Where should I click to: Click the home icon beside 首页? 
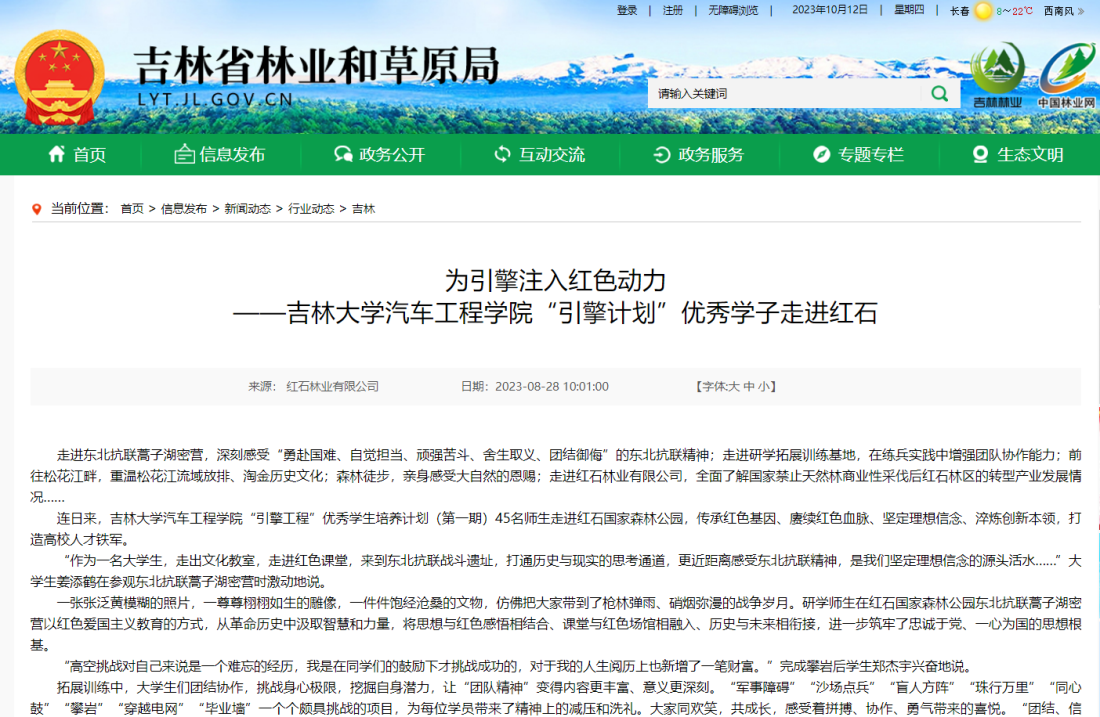[57, 154]
